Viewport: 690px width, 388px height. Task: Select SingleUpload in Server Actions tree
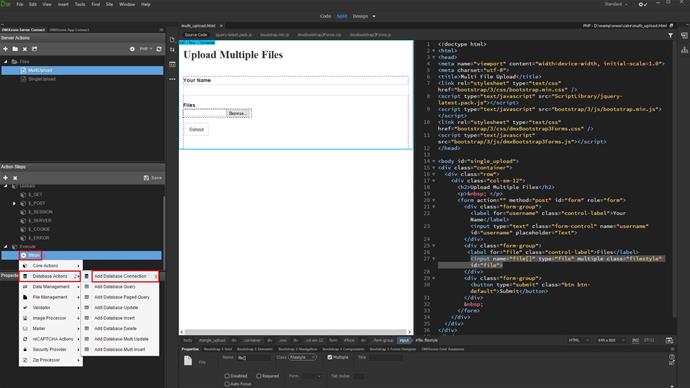tap(42, 79)
